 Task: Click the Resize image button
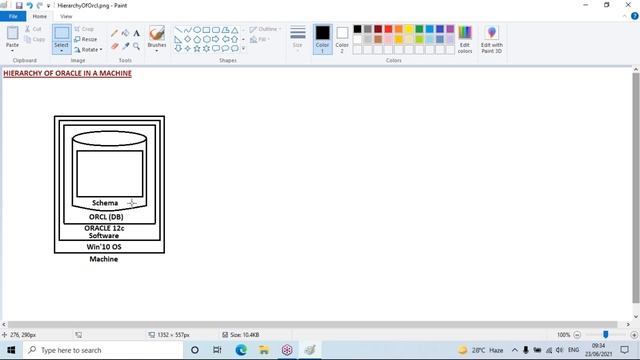click(x=86, y=39)
